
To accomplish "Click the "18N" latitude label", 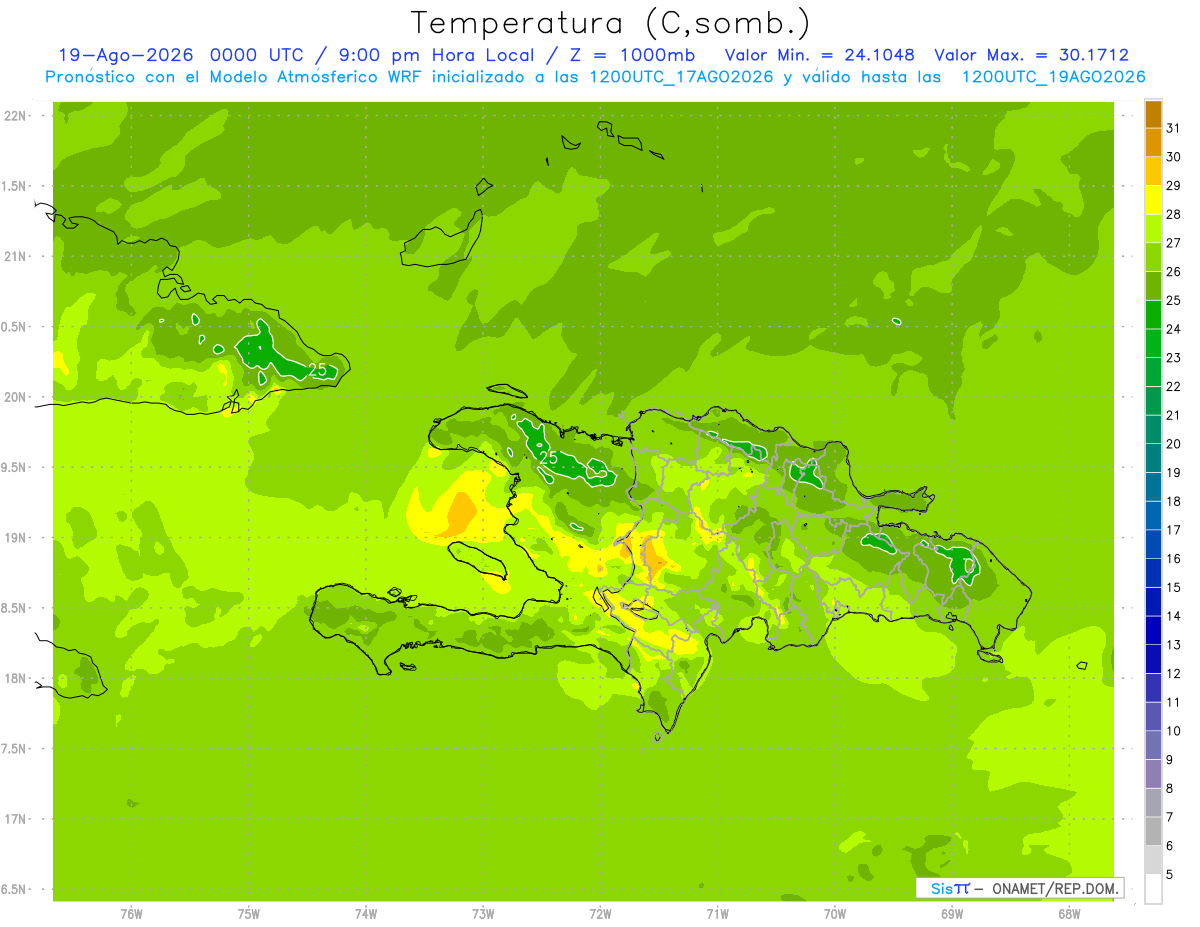I will tap(16, 678).
